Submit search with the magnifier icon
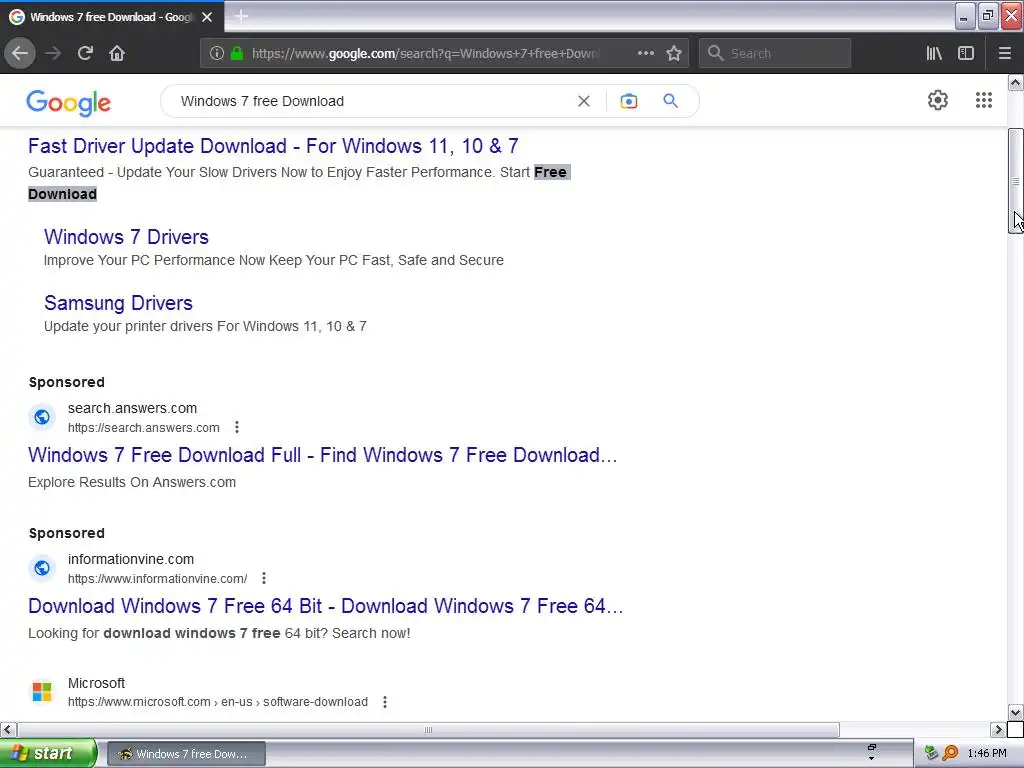1024x768 pixels. (671, 101)
